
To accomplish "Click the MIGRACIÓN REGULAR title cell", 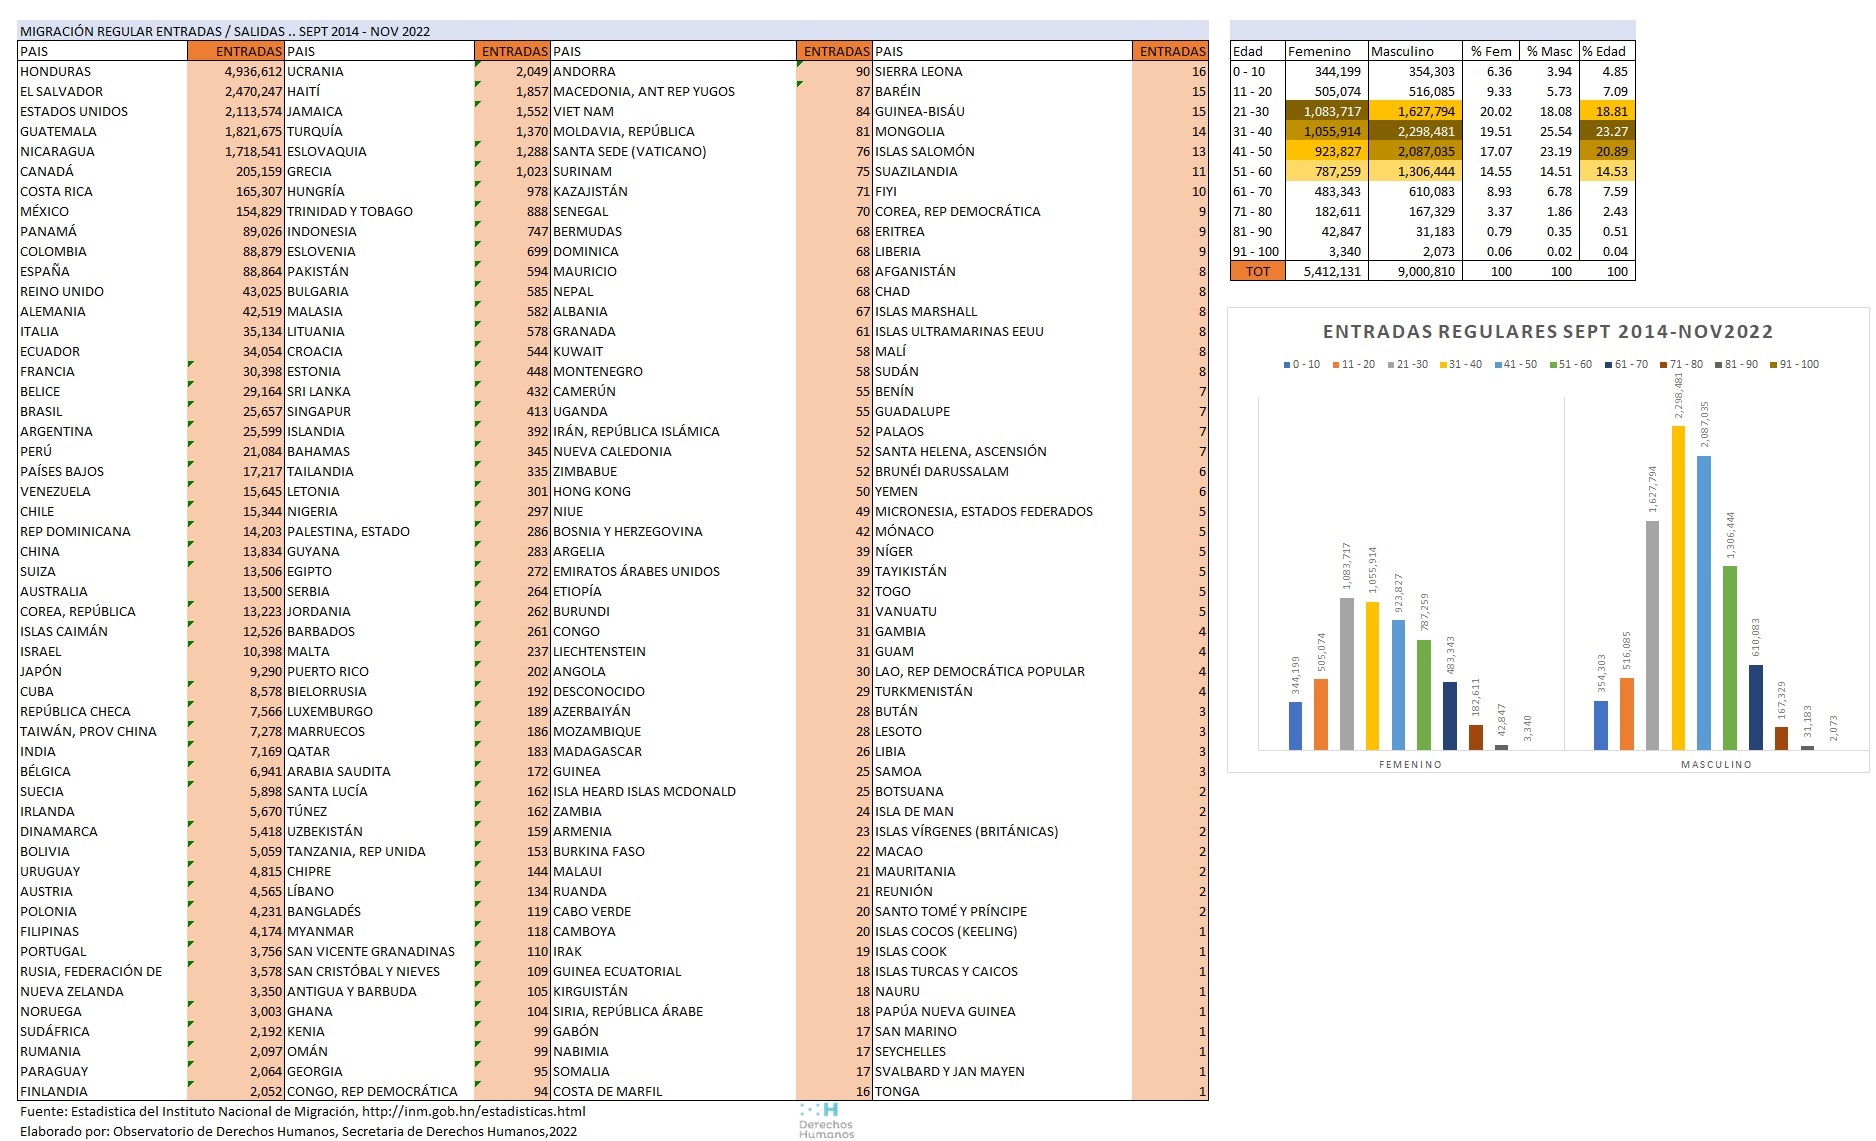I will (x=225, y=31).
